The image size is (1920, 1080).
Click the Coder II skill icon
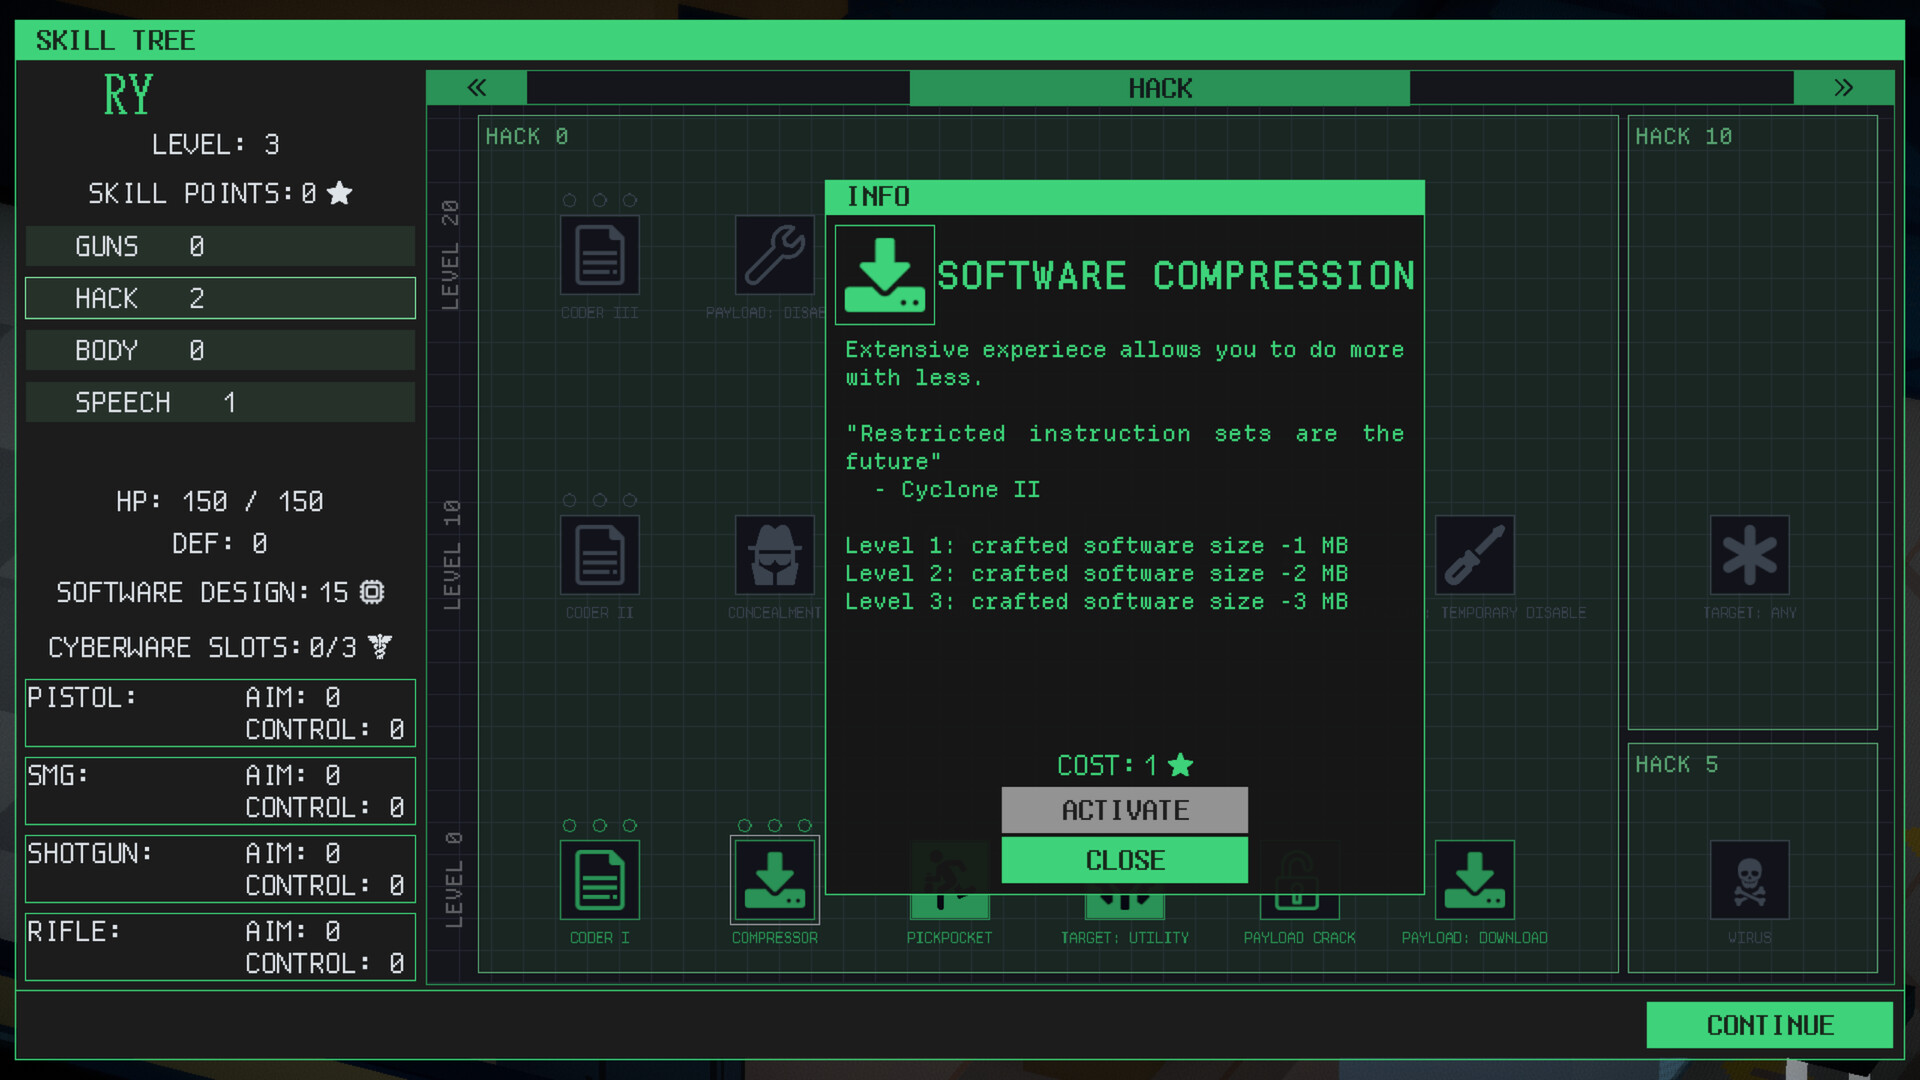[598, 555]
